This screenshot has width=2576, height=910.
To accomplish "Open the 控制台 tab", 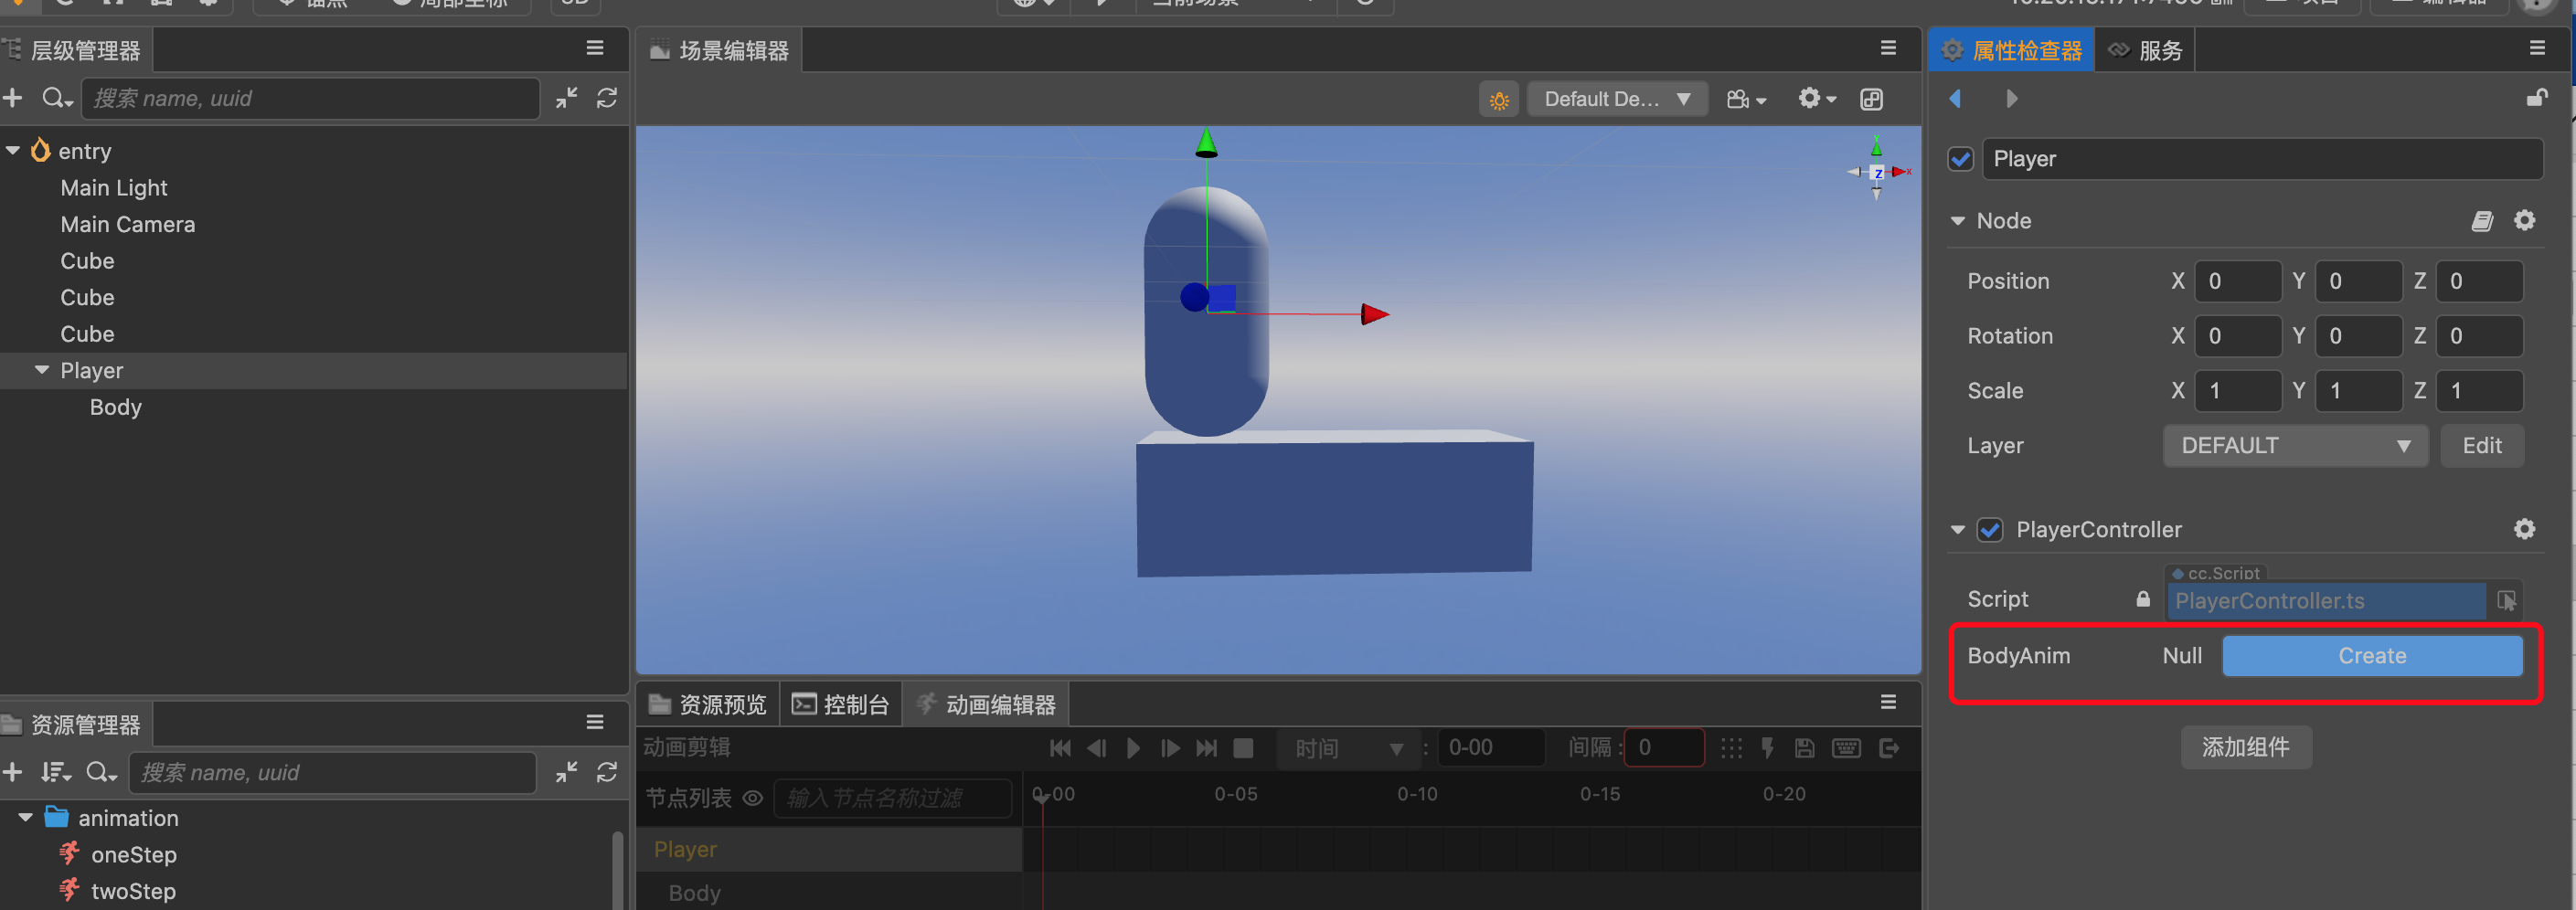I will [x=840, y=704].
